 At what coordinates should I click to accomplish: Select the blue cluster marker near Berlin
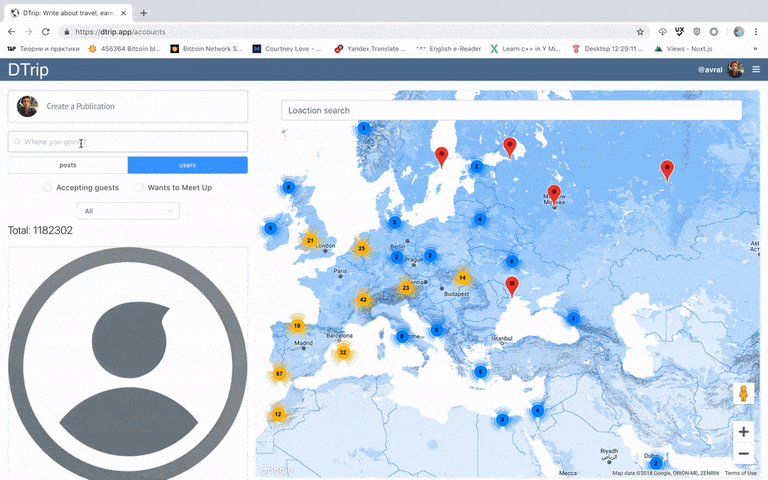click(397, 257)
